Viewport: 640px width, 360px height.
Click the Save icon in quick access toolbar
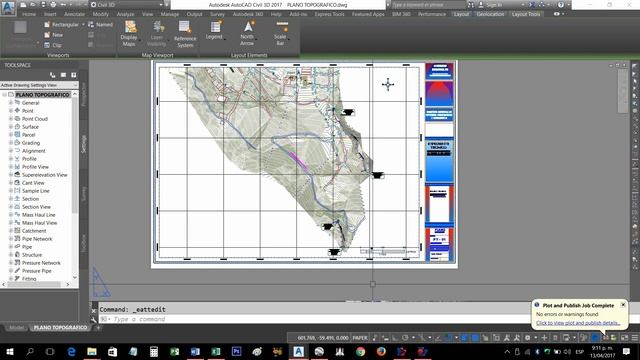point(43,4)
